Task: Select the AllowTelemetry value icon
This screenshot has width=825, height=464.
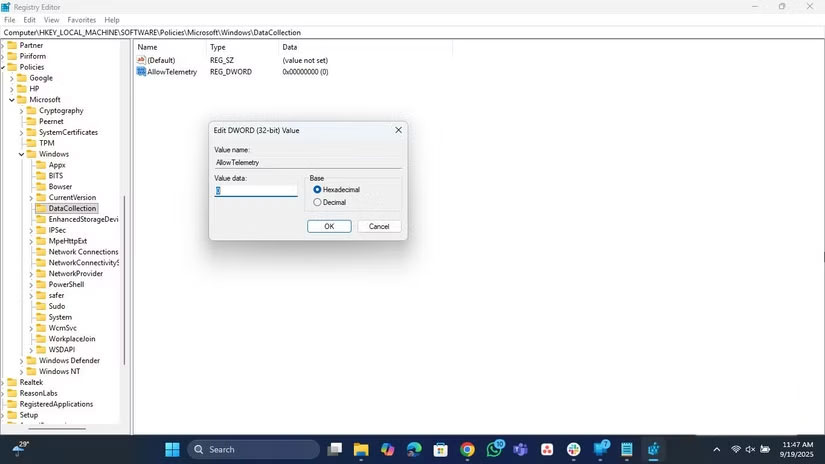Action: [x=141, y=72]
